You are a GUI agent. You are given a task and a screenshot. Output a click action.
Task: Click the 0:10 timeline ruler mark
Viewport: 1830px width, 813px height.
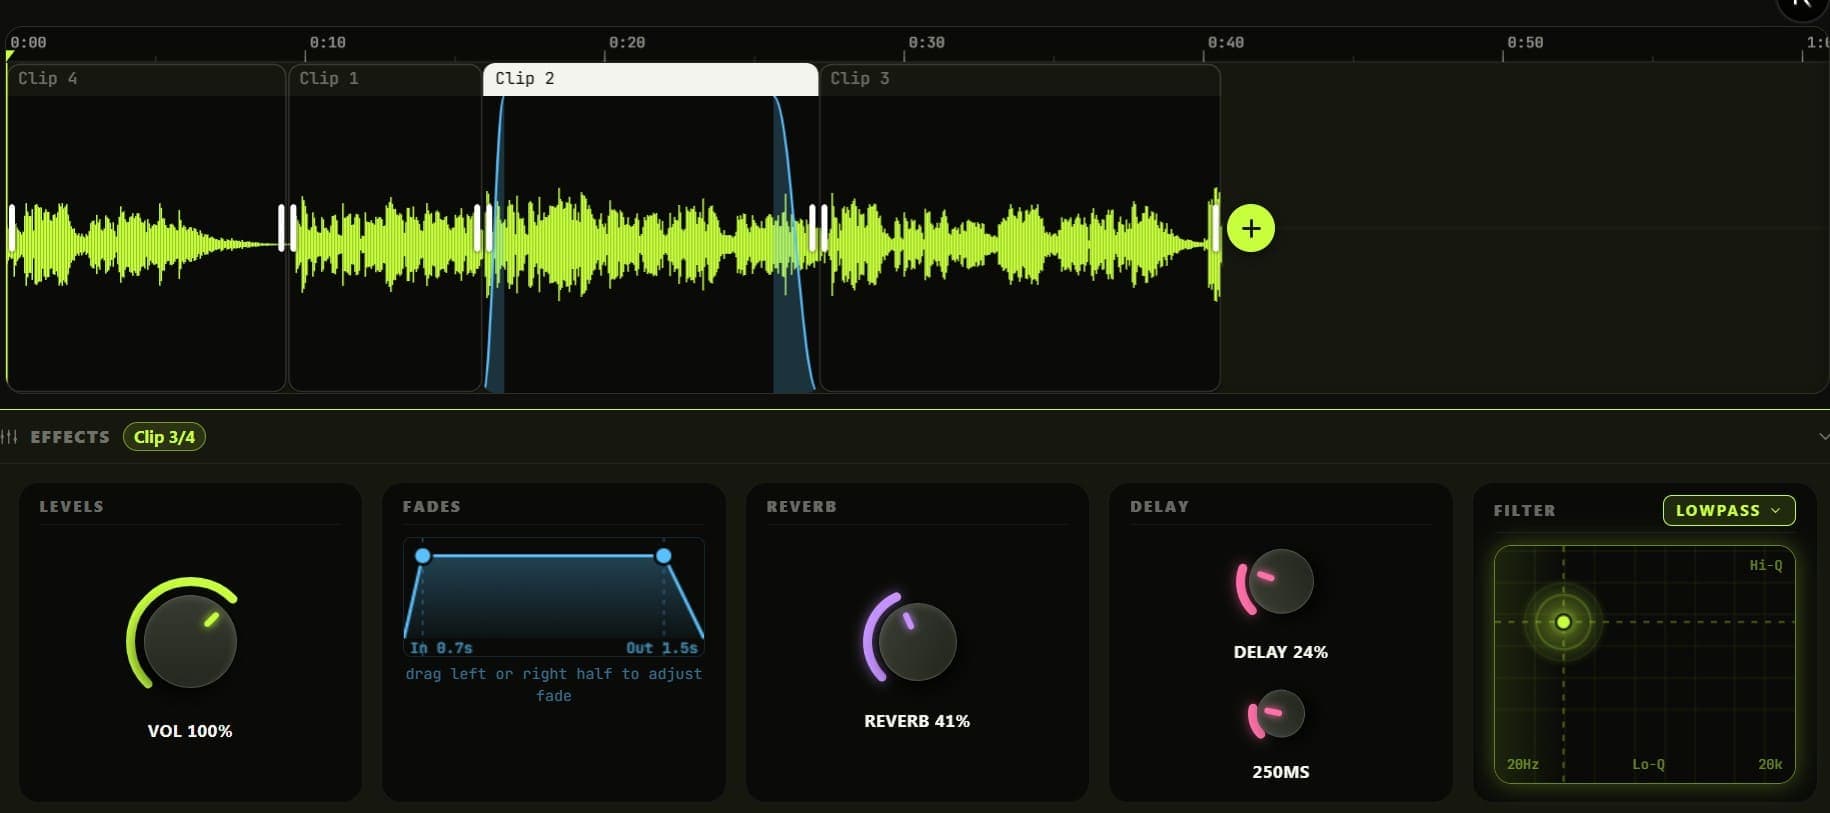tap(327, 43)
